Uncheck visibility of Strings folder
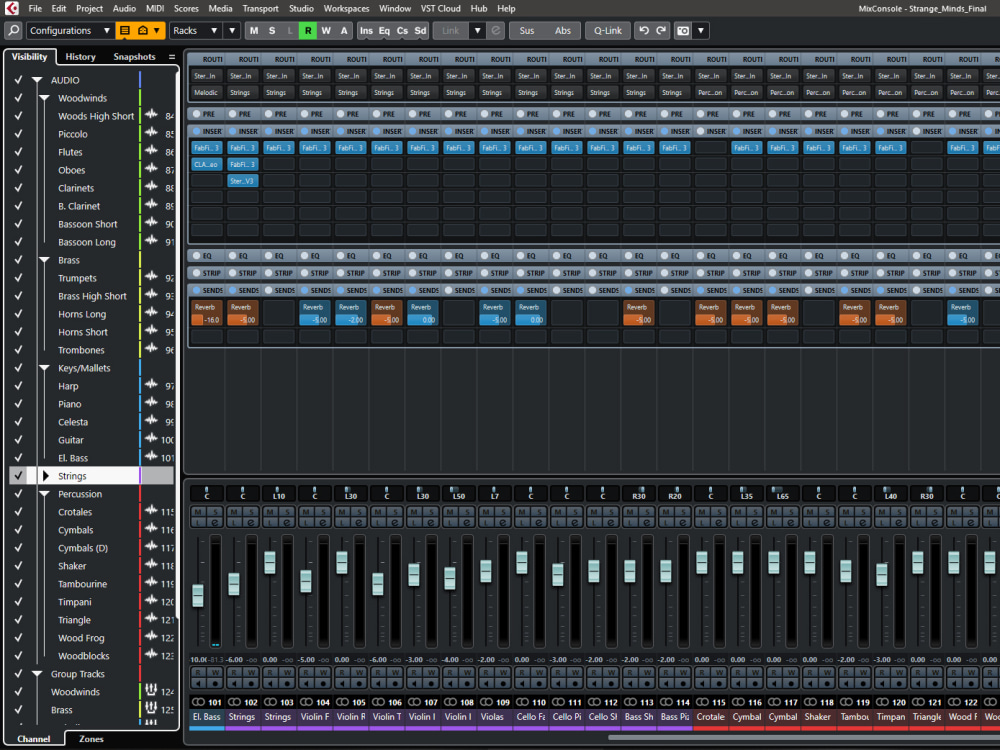The image size is (1000, 750). tap(18, 476)
